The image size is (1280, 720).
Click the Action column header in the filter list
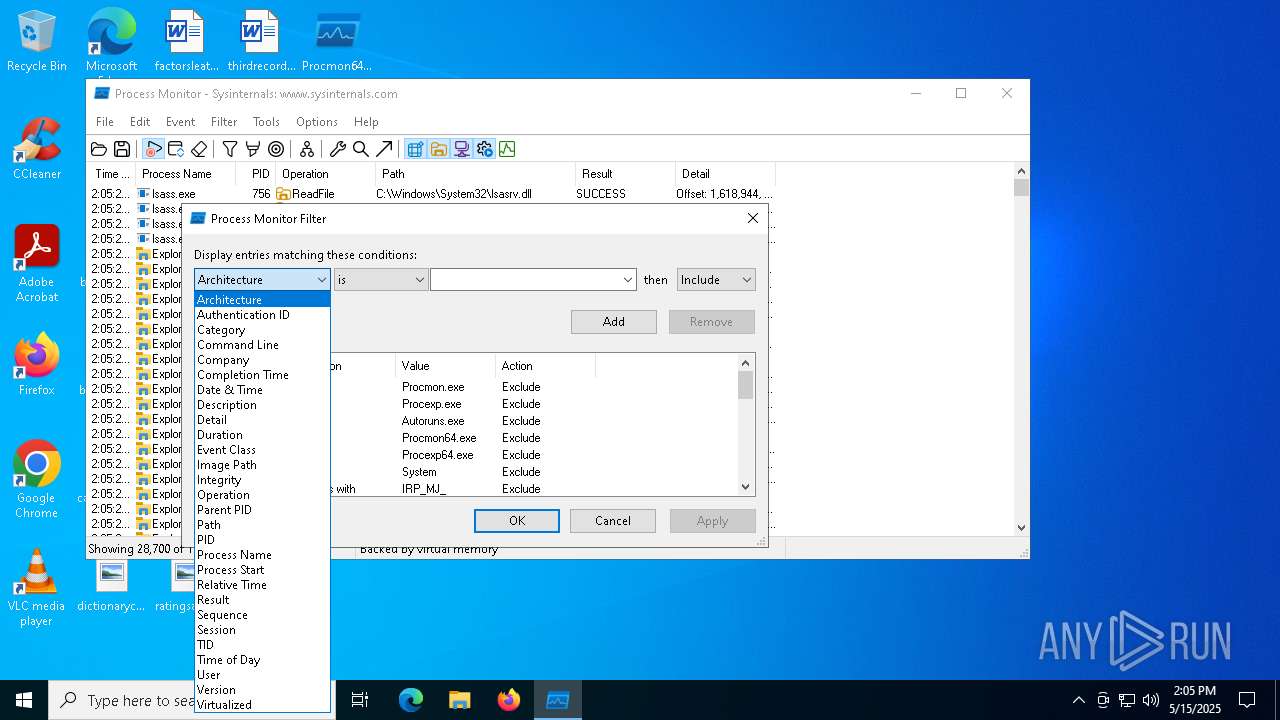(x=545, y=366)
